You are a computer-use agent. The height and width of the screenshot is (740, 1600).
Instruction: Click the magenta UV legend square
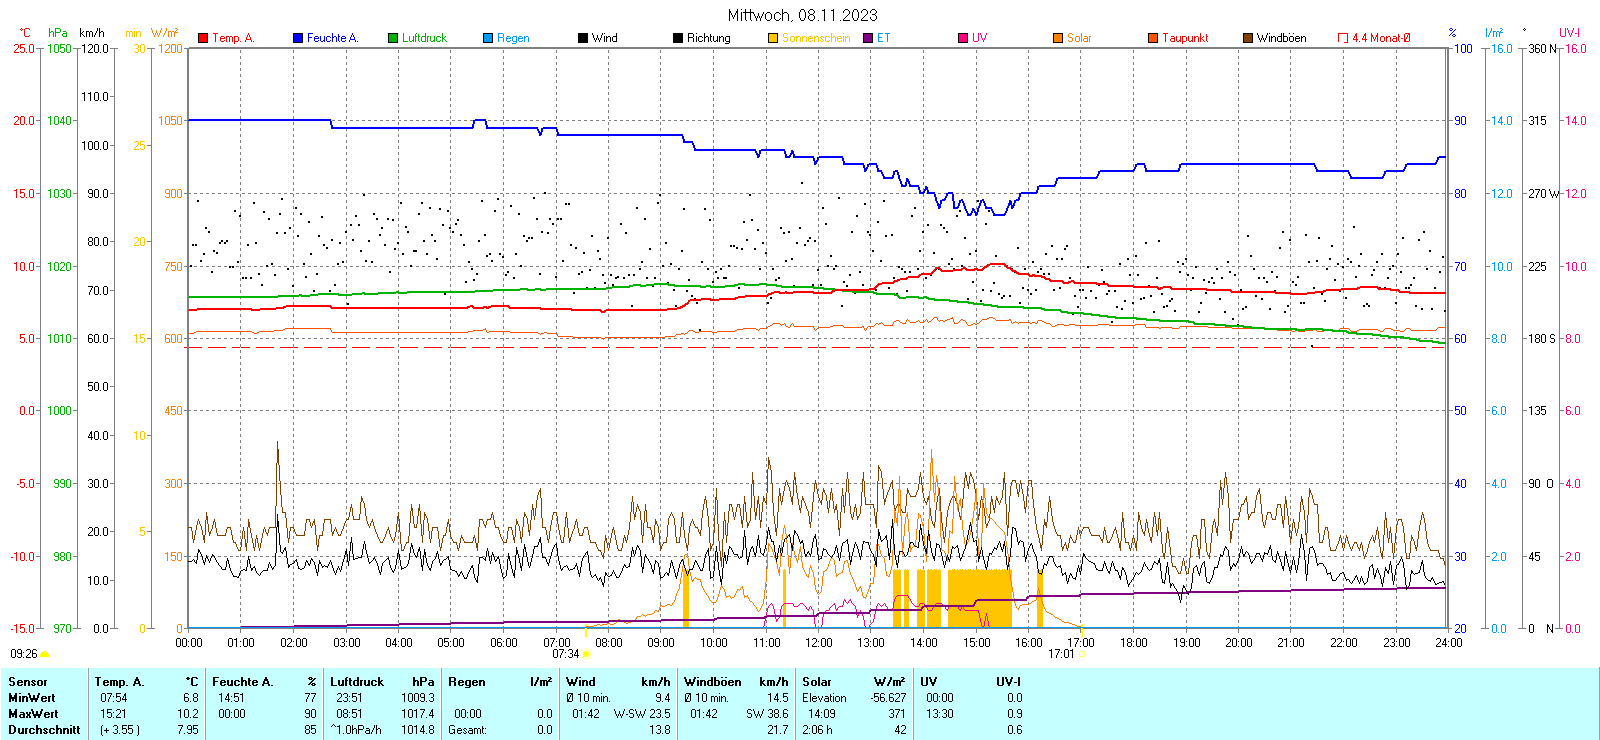(963, 38)
